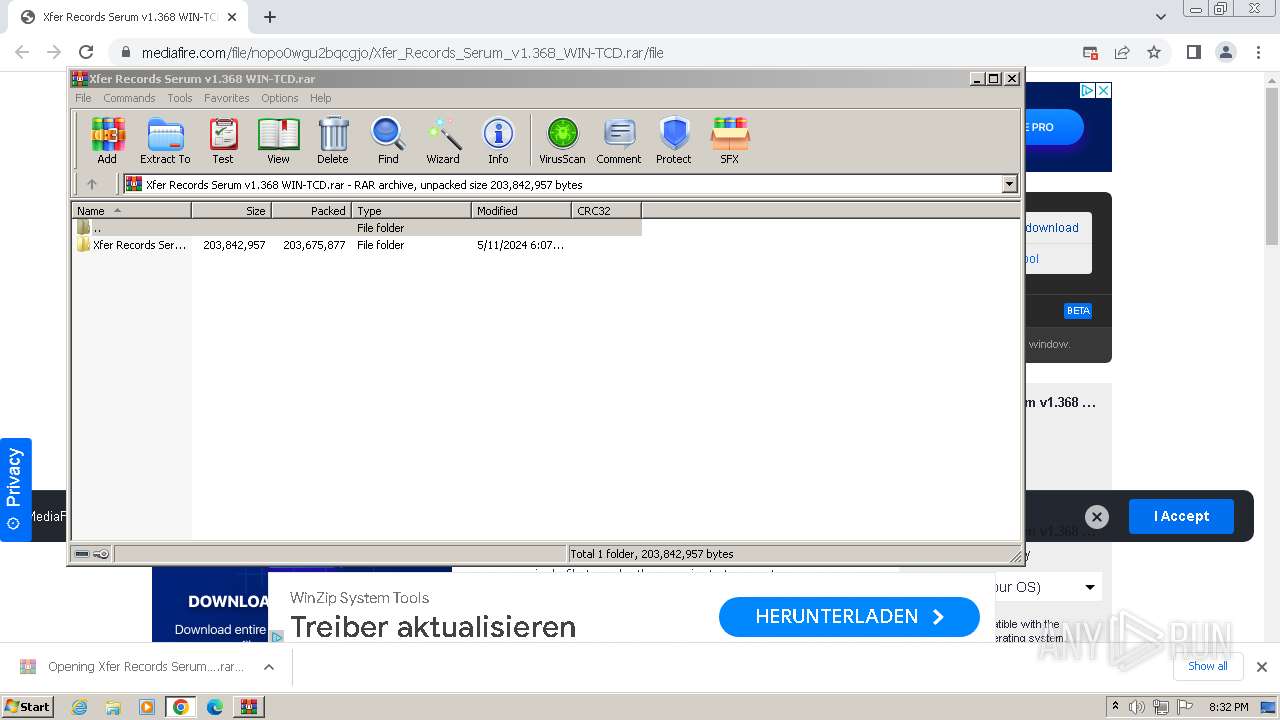Open the Help menu
This screenshot has width=1280, height=720.
pos(320,98)
